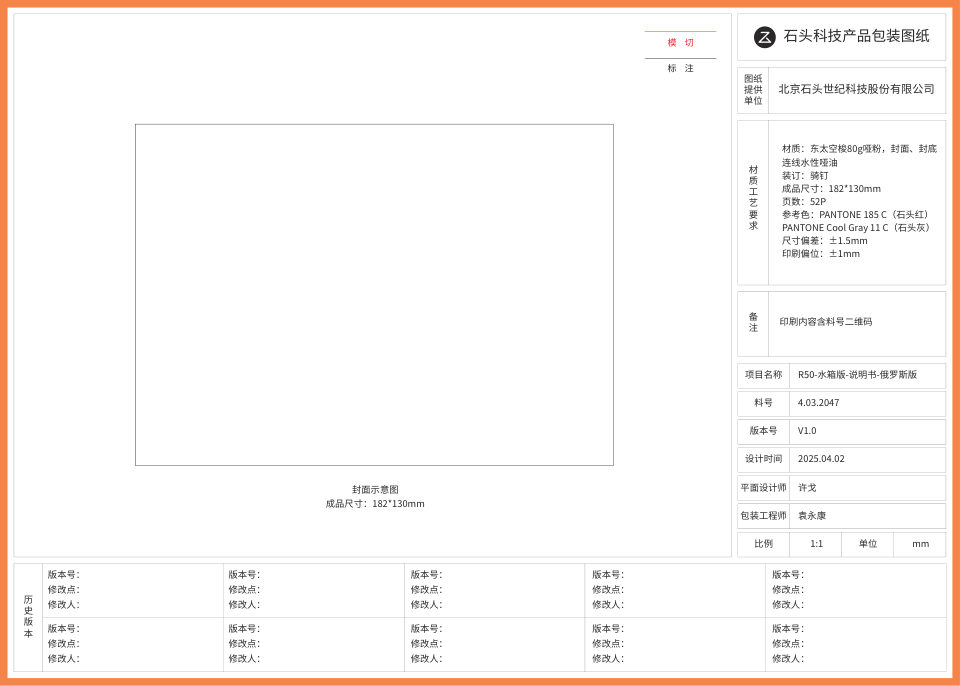
Task: Click the 封面示意图 caption text
Action: pyautogui.click(x=375, y=489)
